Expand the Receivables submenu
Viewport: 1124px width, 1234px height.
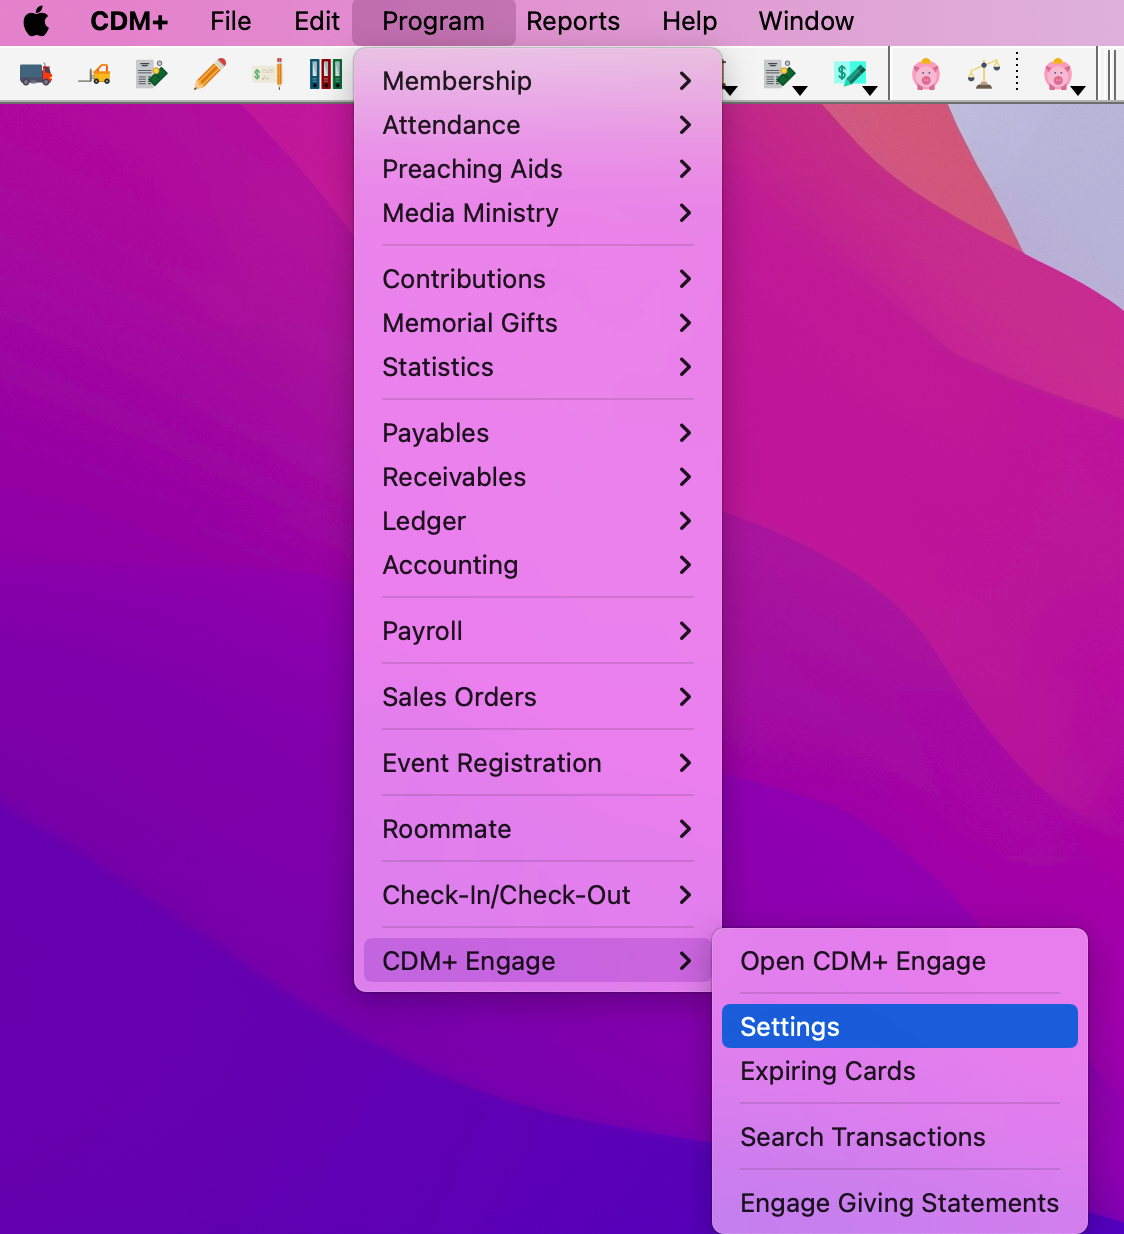coord(538,477)
